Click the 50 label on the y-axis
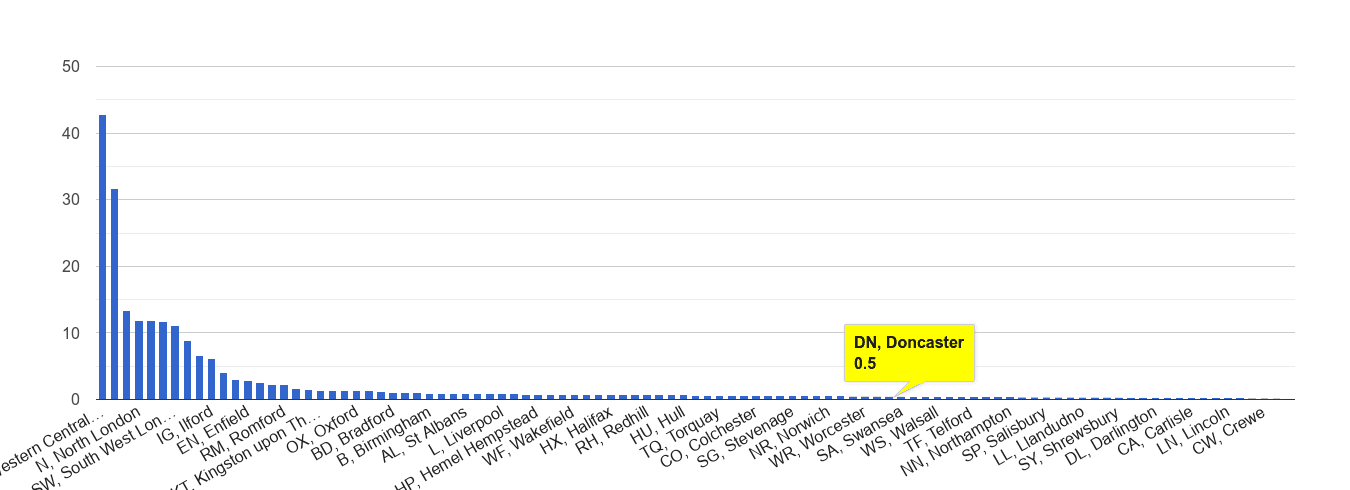The height and width of the screenshot is (490, 1350). [71, 66]
